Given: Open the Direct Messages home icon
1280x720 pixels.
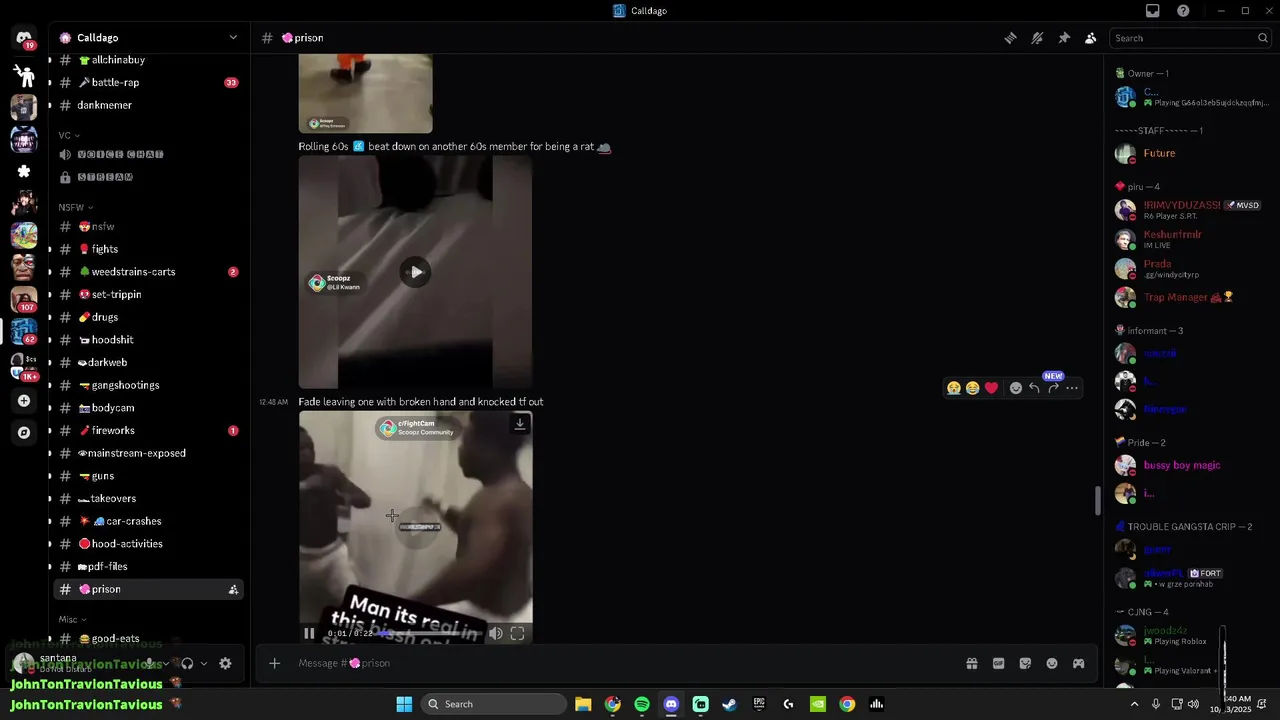Looking at the screenshot, I should click(x=24, y=40).
